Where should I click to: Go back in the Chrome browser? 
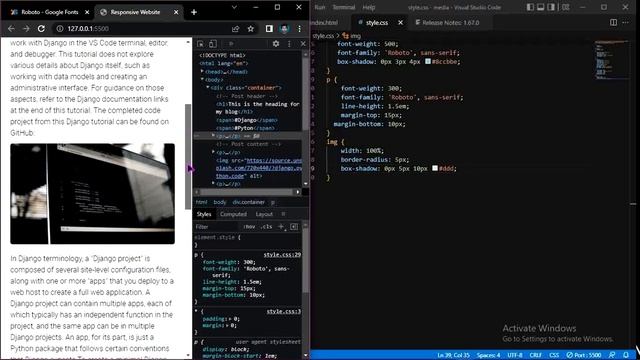(x=11, y=29)
